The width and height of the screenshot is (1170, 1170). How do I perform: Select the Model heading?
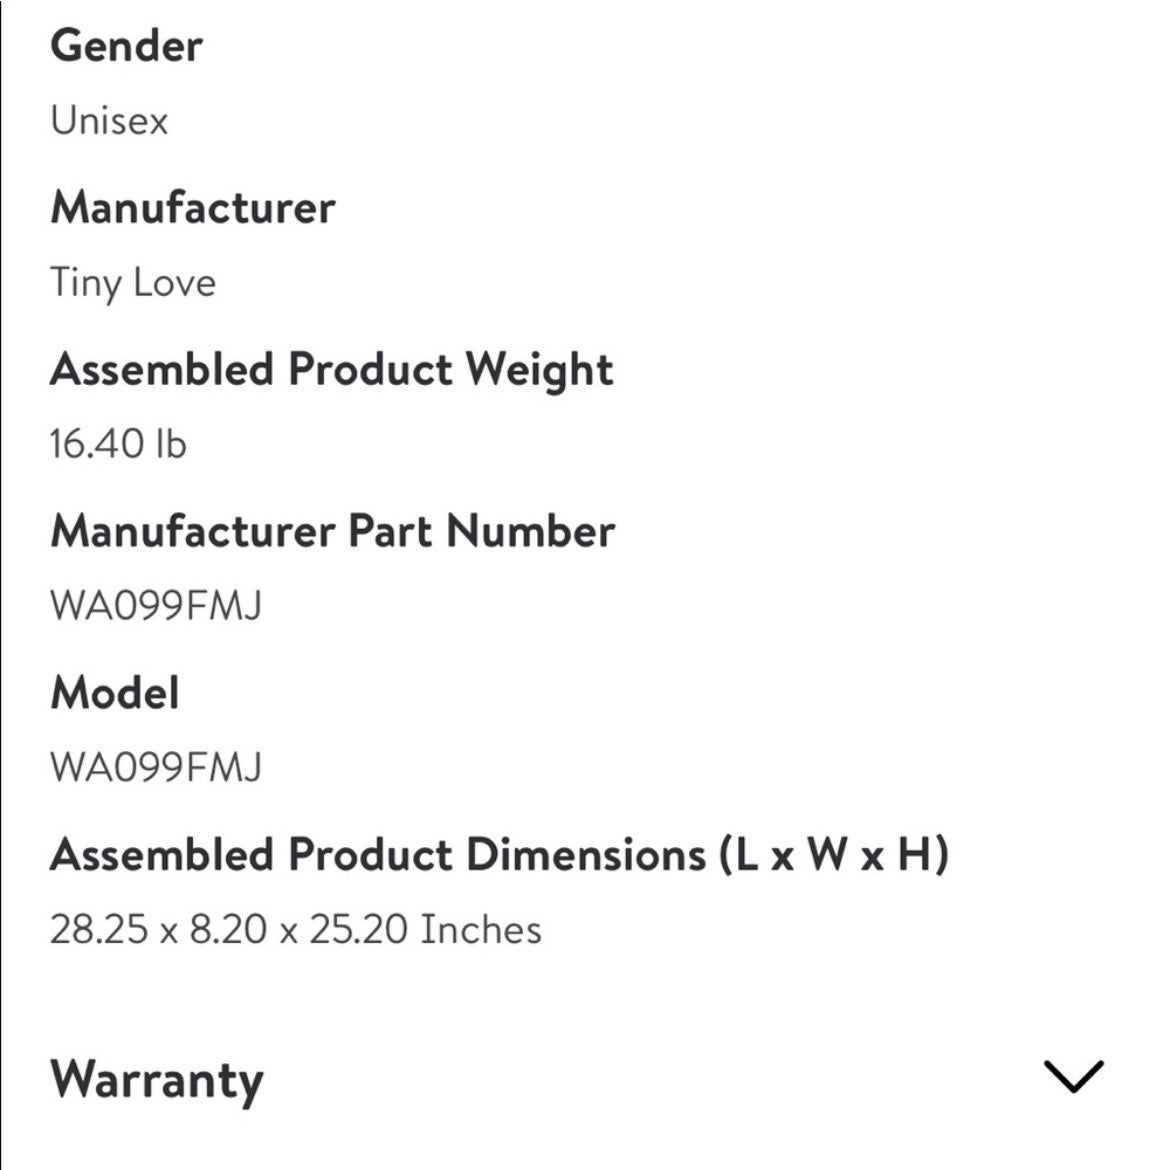click(x=115, y=693)
